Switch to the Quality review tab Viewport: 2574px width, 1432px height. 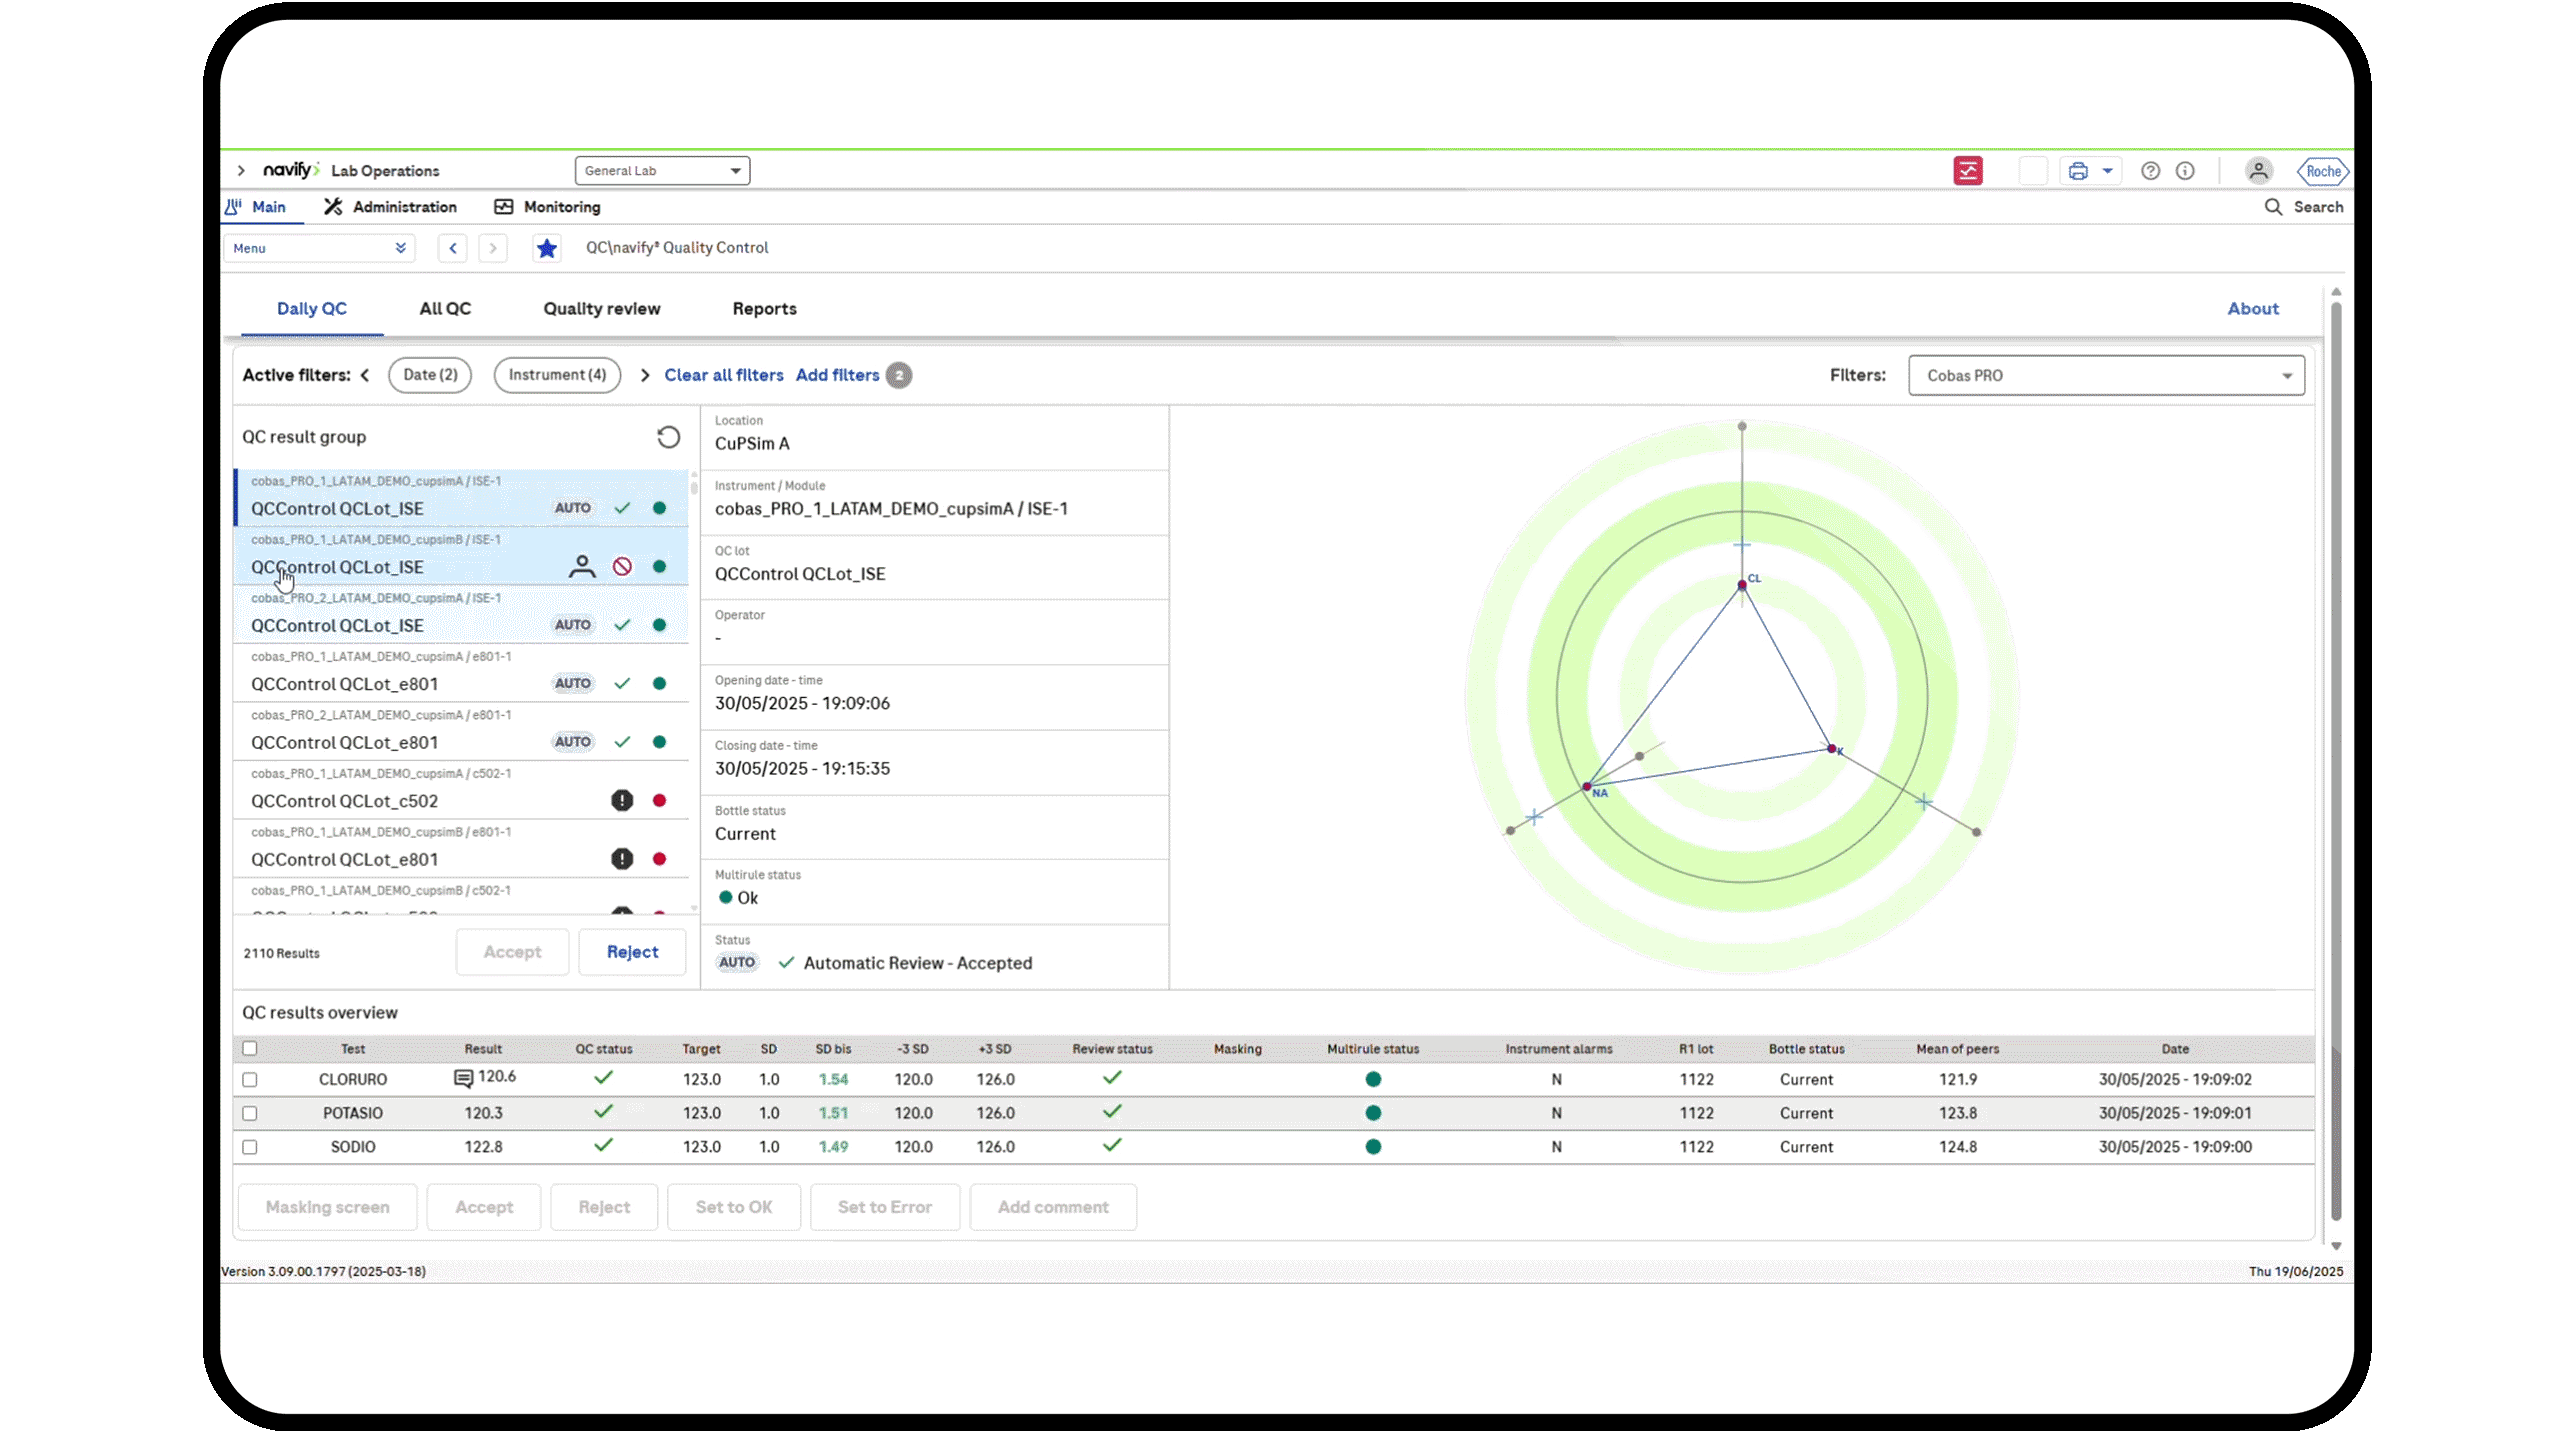pos(601,309)
